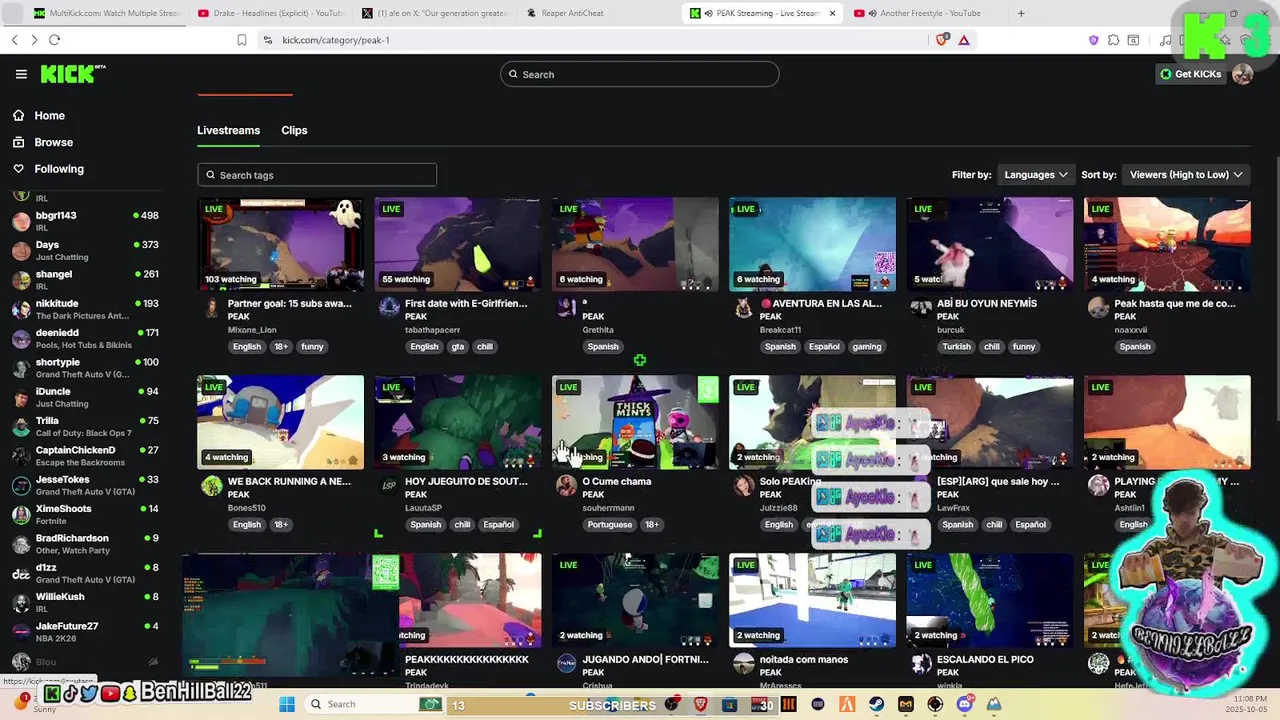Open Days channel in sidebar list
The image size is (1280, 720).
coord(85,250)
